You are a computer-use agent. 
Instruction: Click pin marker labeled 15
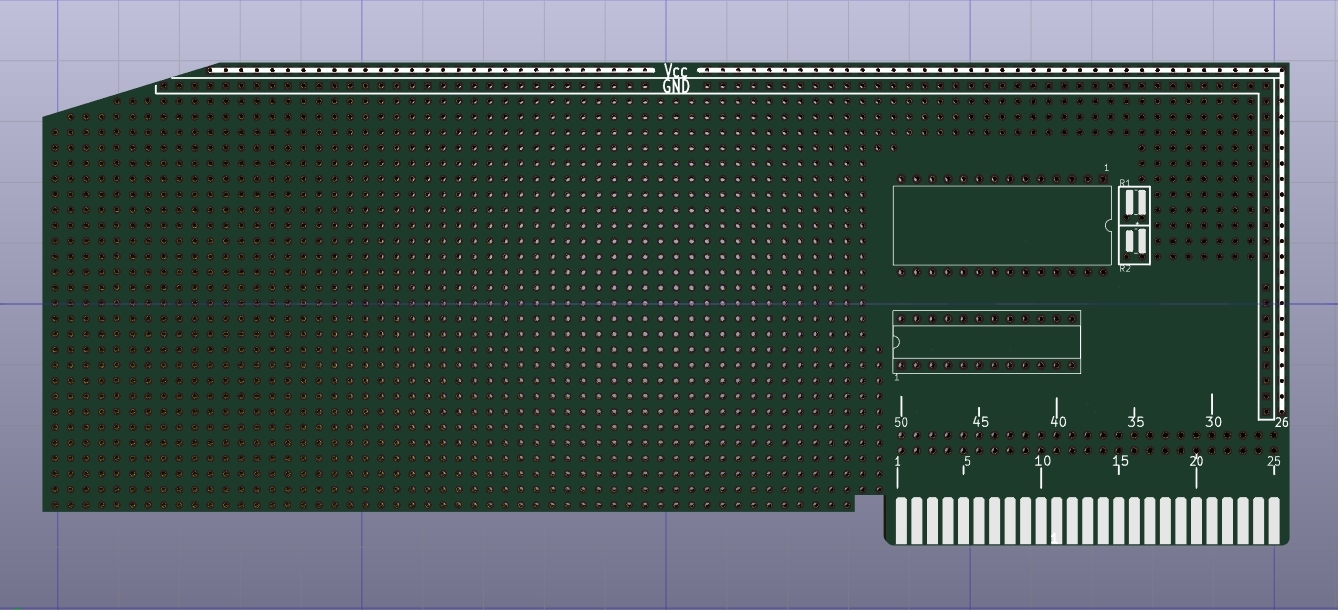(x=1120, y=461)
